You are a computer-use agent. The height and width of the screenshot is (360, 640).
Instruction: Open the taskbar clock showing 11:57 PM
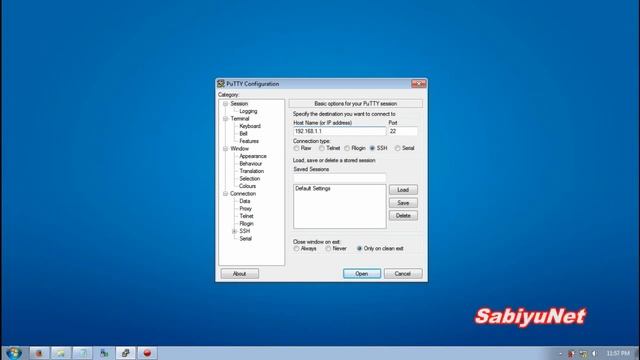click(618, 353)
